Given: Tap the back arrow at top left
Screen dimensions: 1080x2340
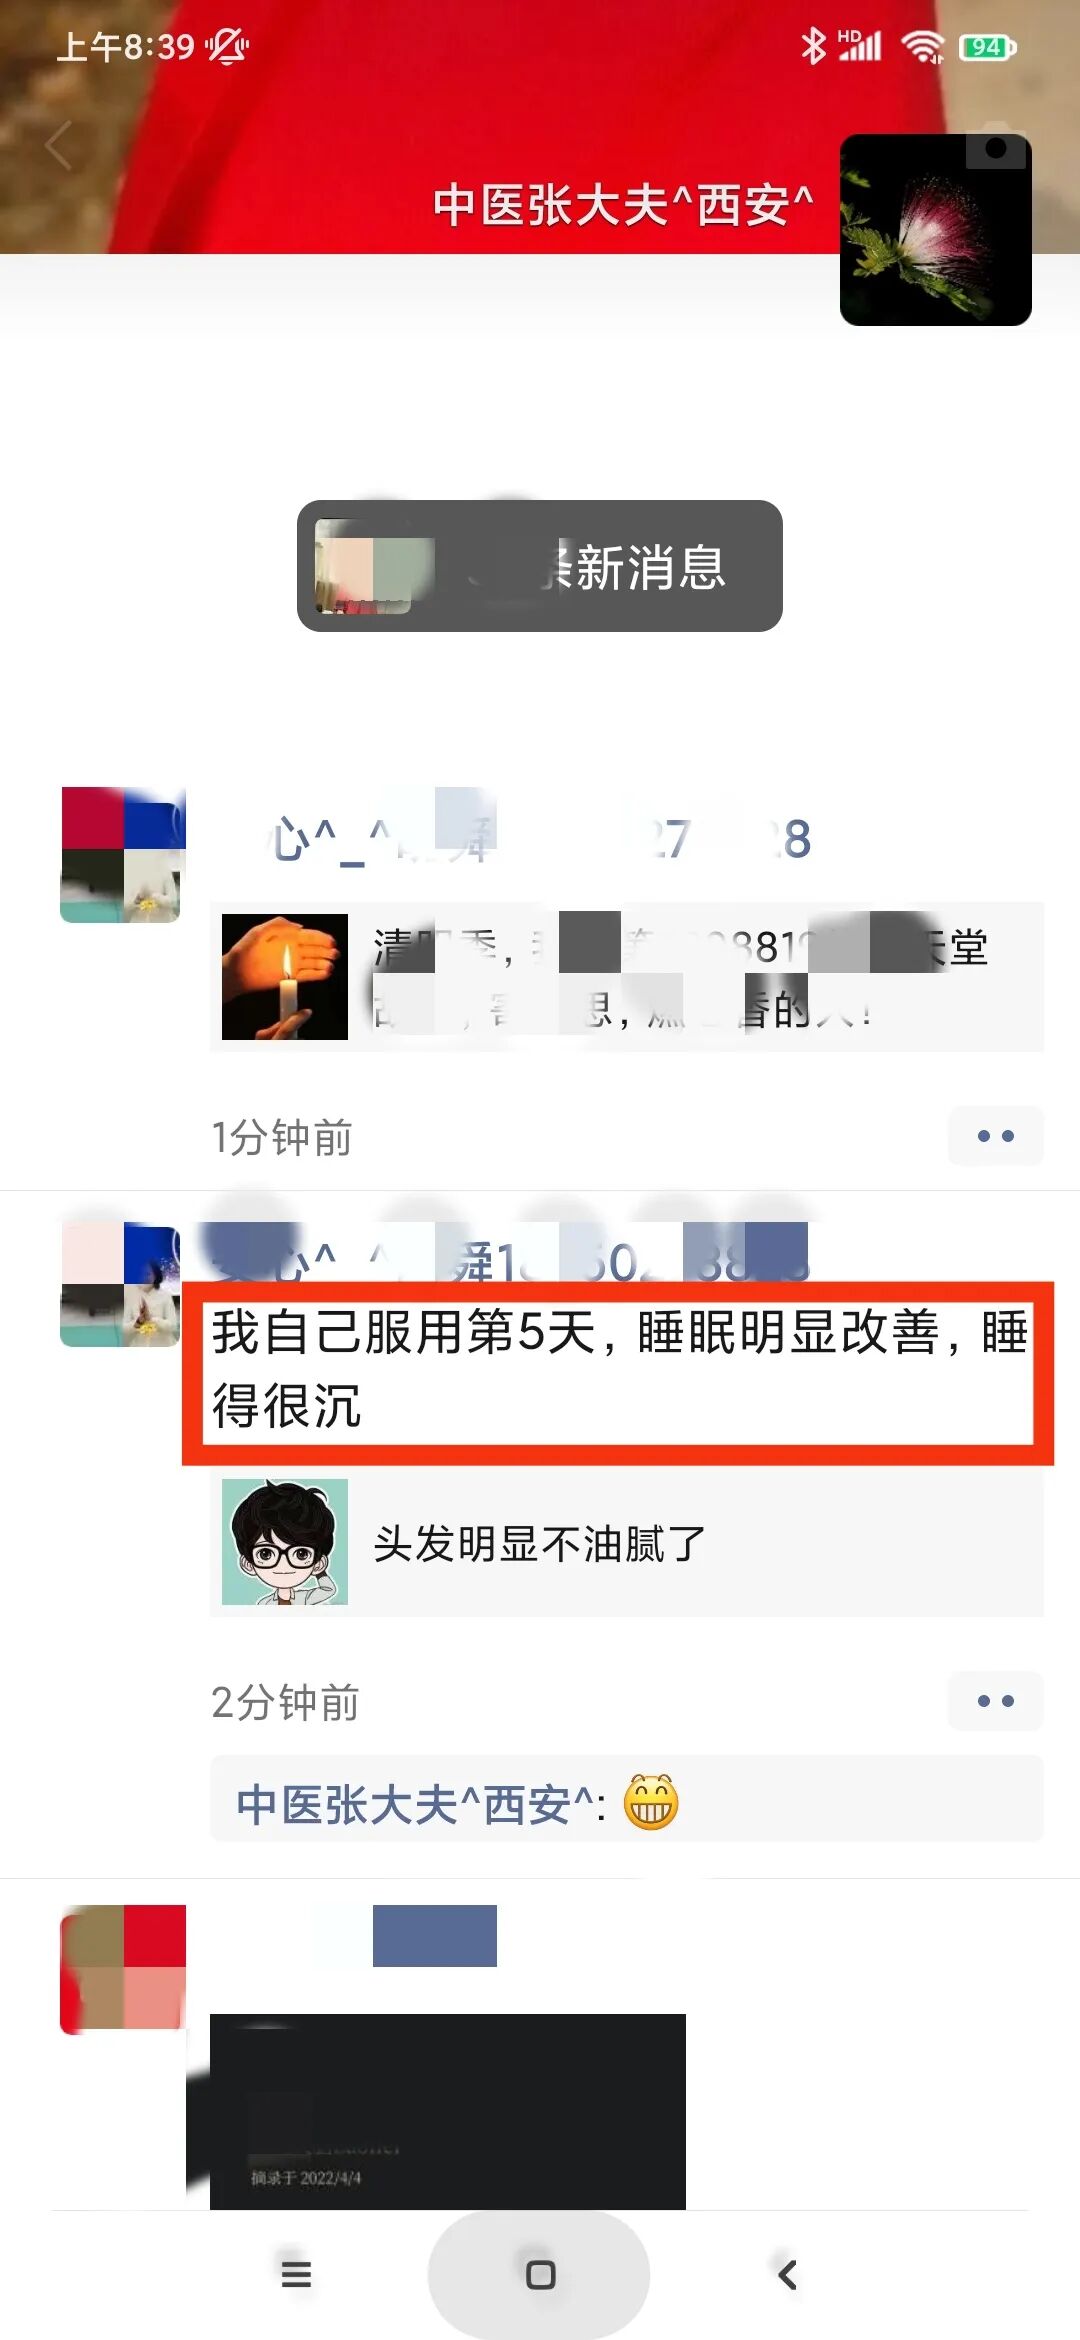Looking at the screenshot, I should tap(59, 146).
